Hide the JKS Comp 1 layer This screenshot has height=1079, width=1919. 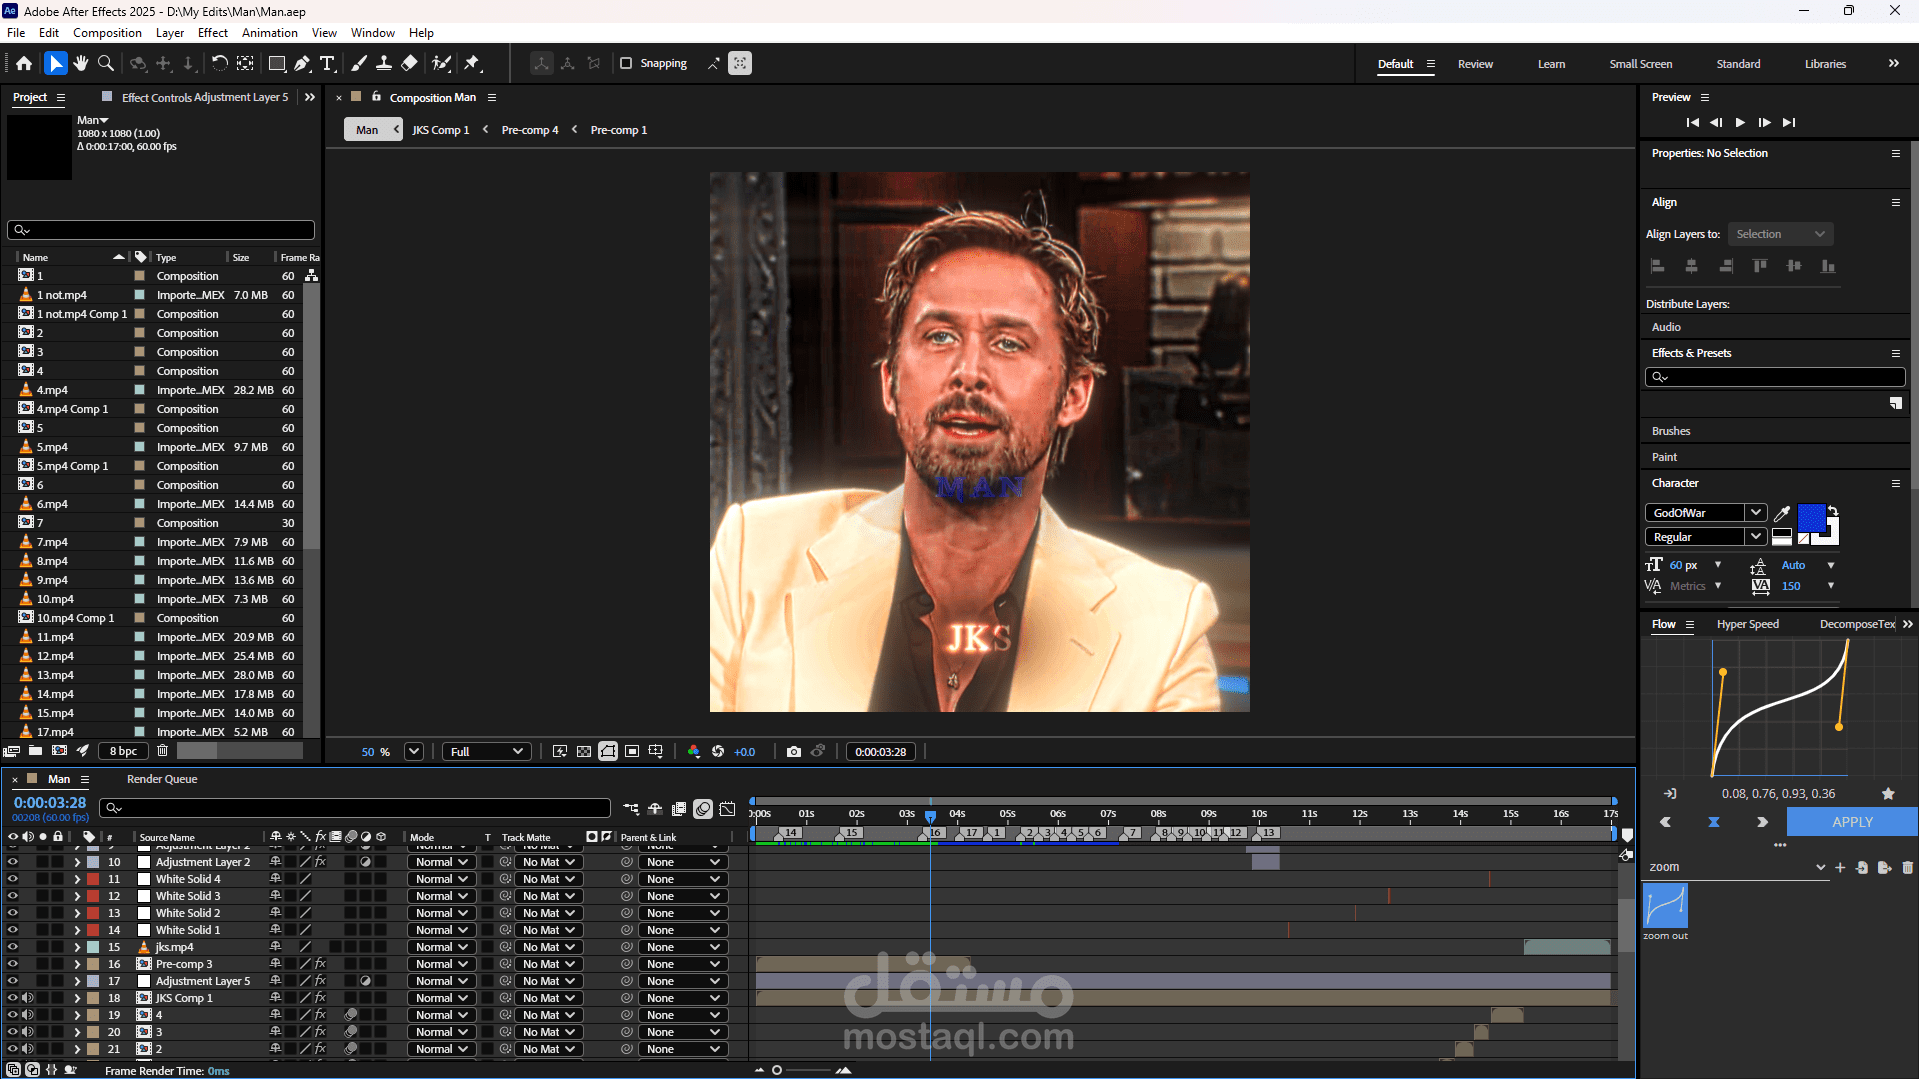pos(13,998)
